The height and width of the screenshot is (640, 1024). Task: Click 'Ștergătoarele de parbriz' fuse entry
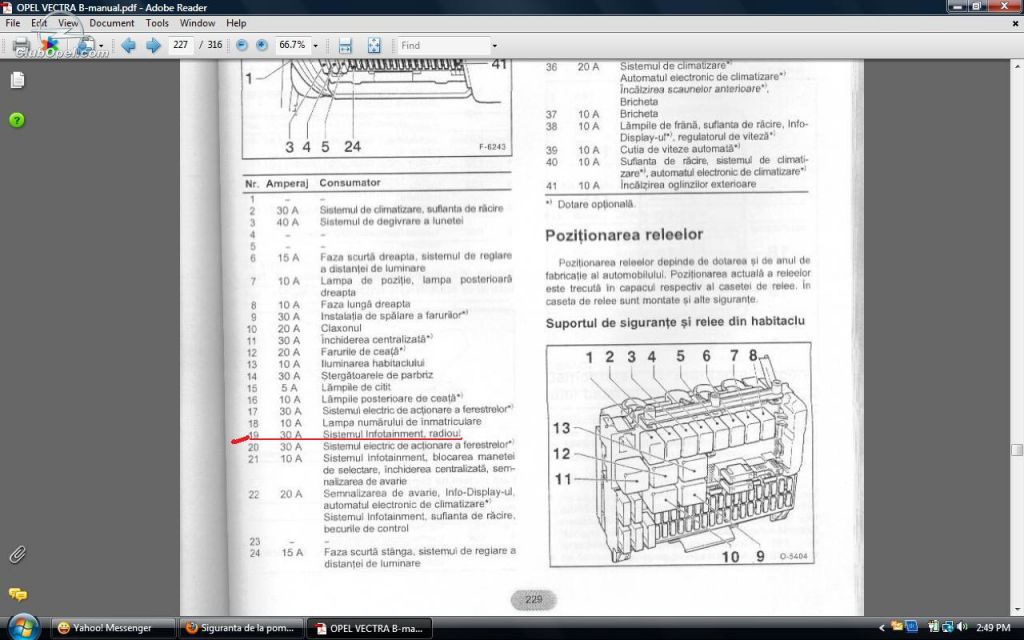(377, 375)
